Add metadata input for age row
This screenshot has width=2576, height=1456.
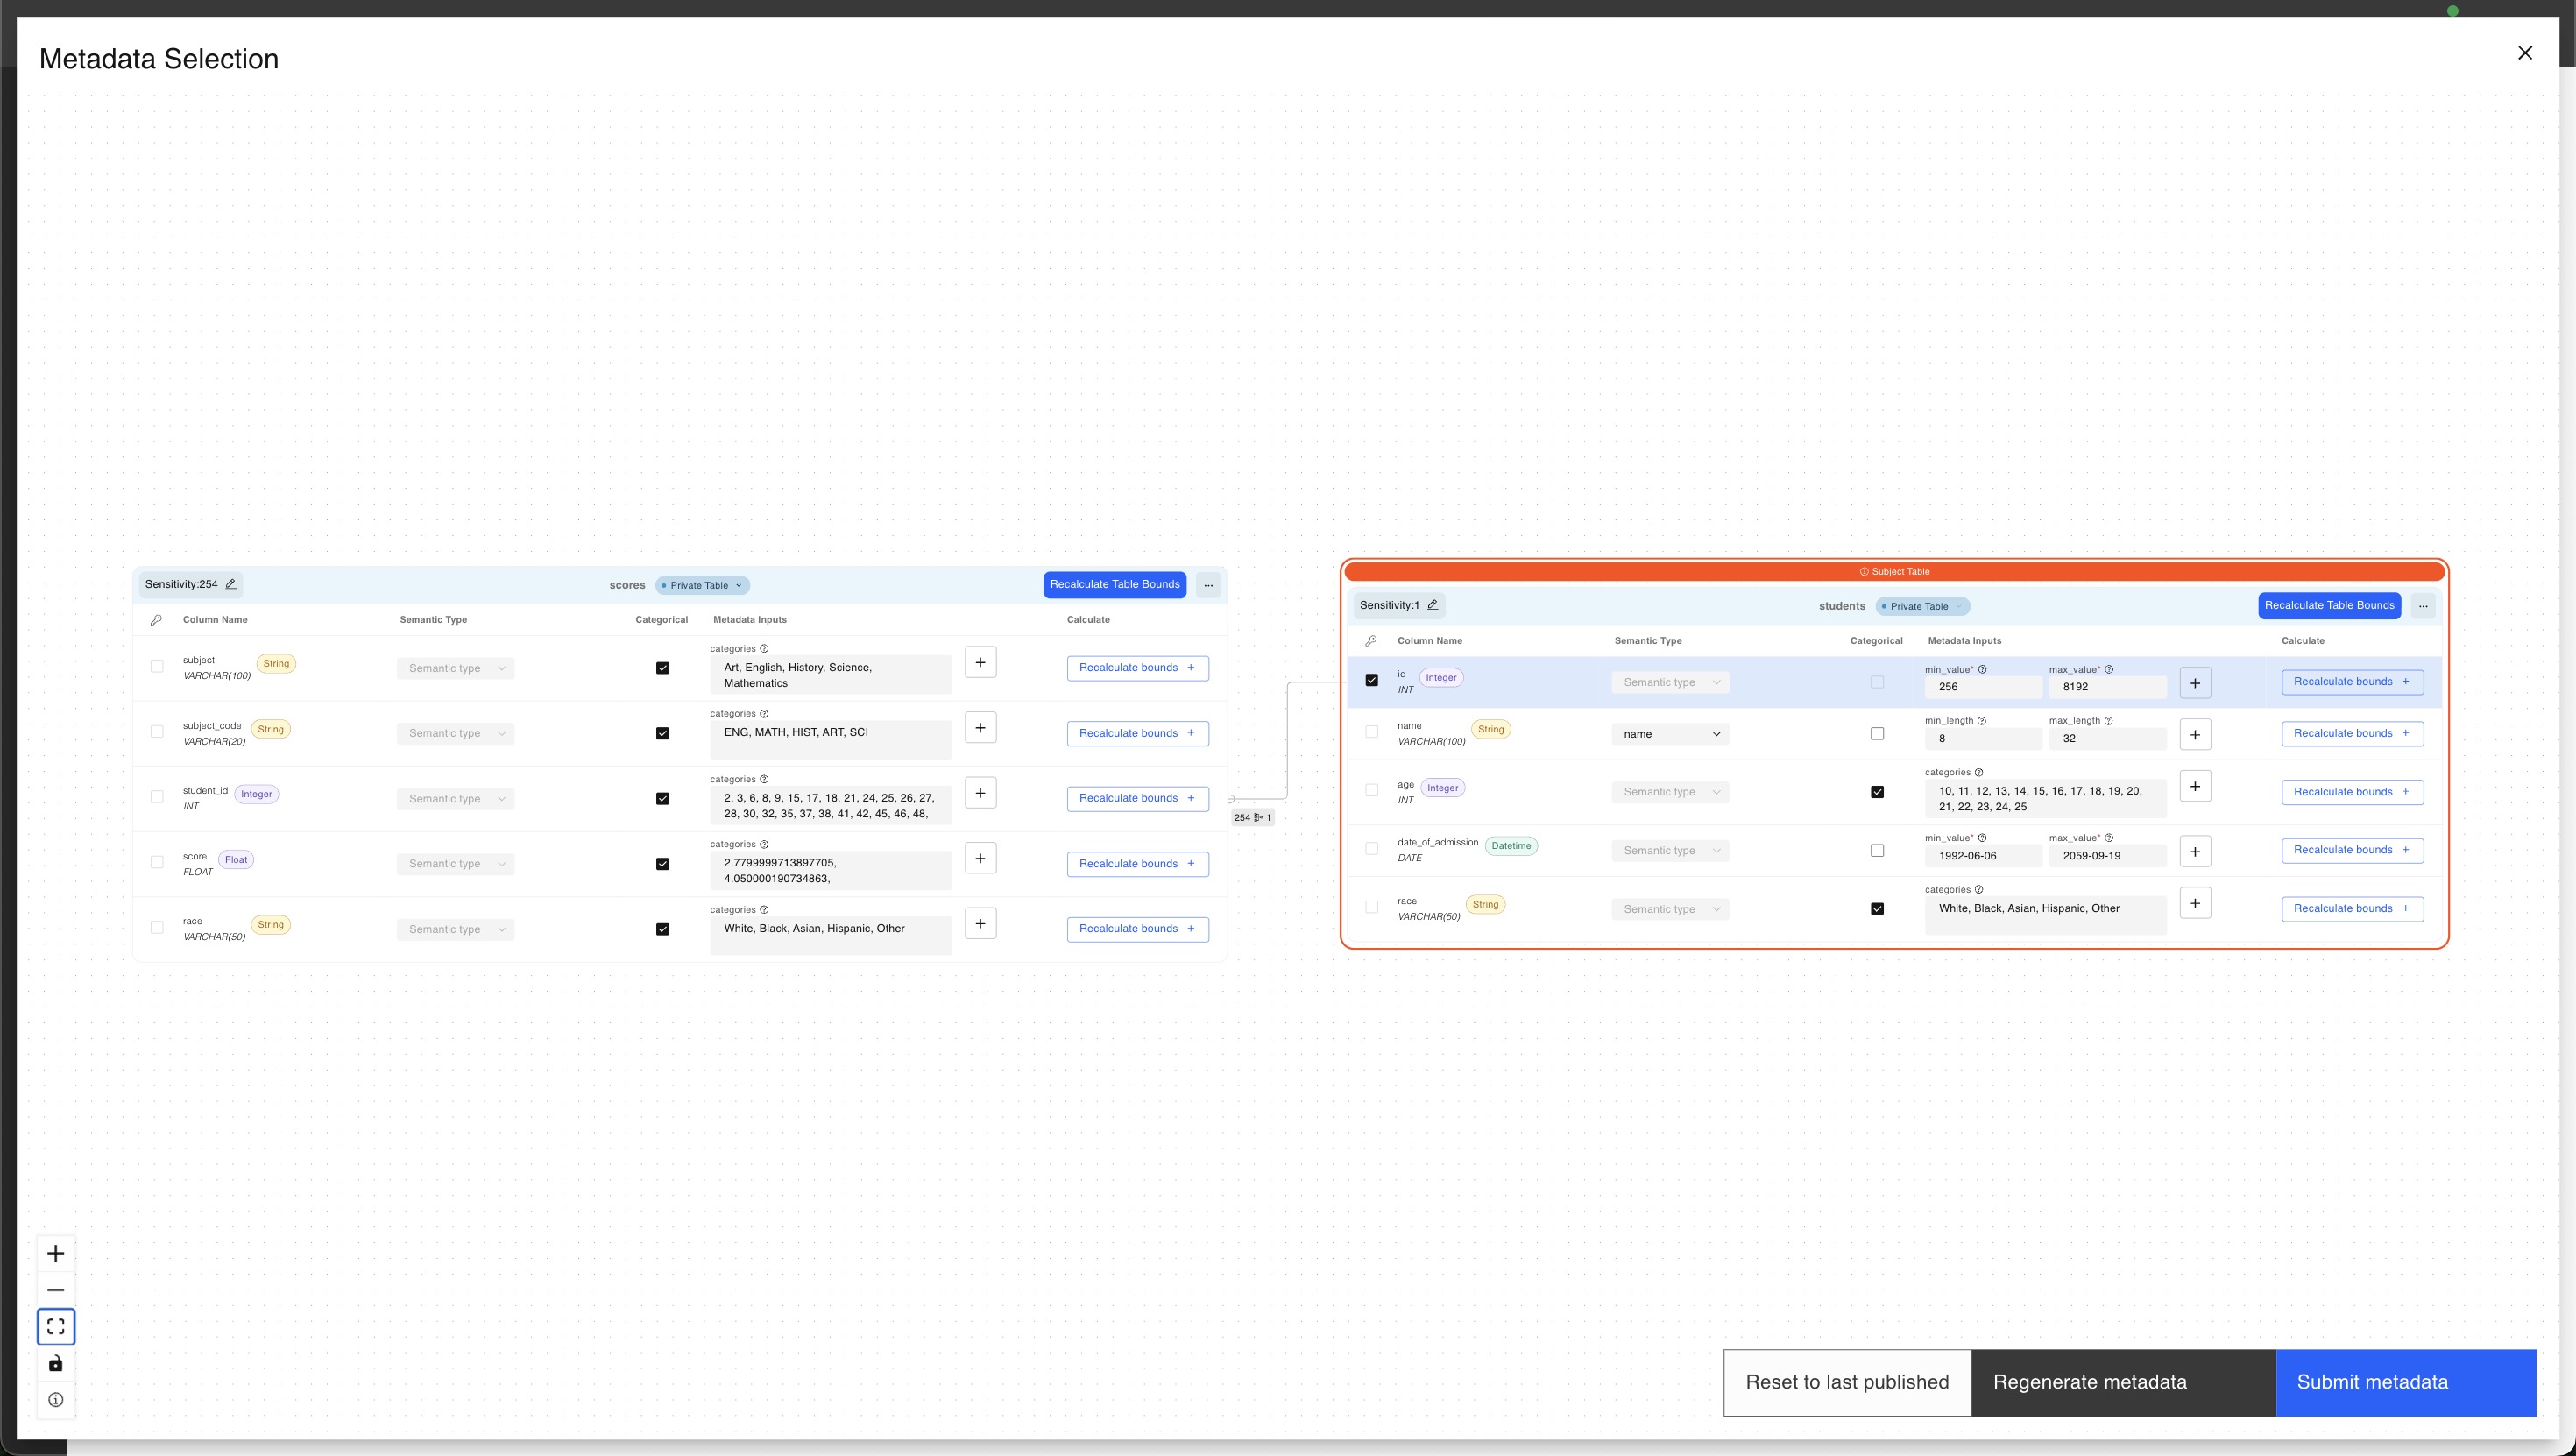coord(2195,786)
